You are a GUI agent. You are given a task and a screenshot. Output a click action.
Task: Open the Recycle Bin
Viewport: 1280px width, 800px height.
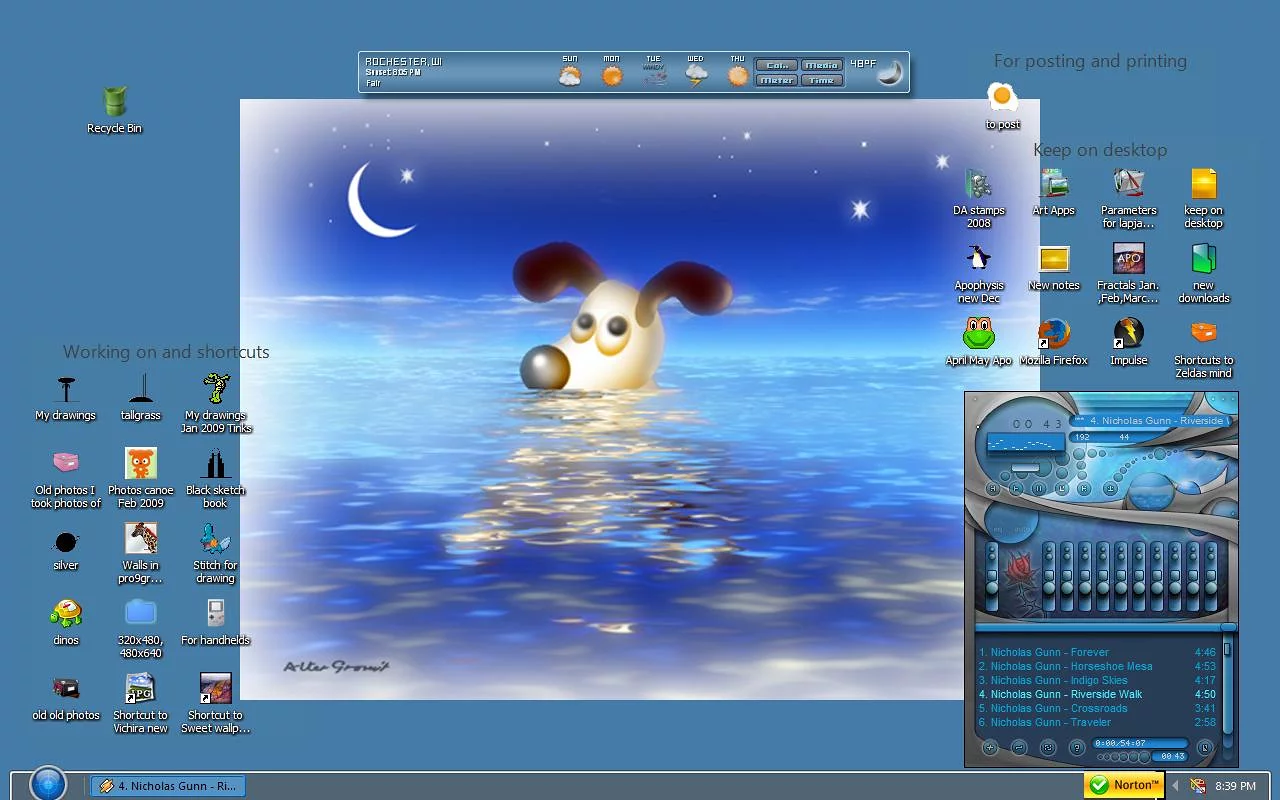pos(114,103)
